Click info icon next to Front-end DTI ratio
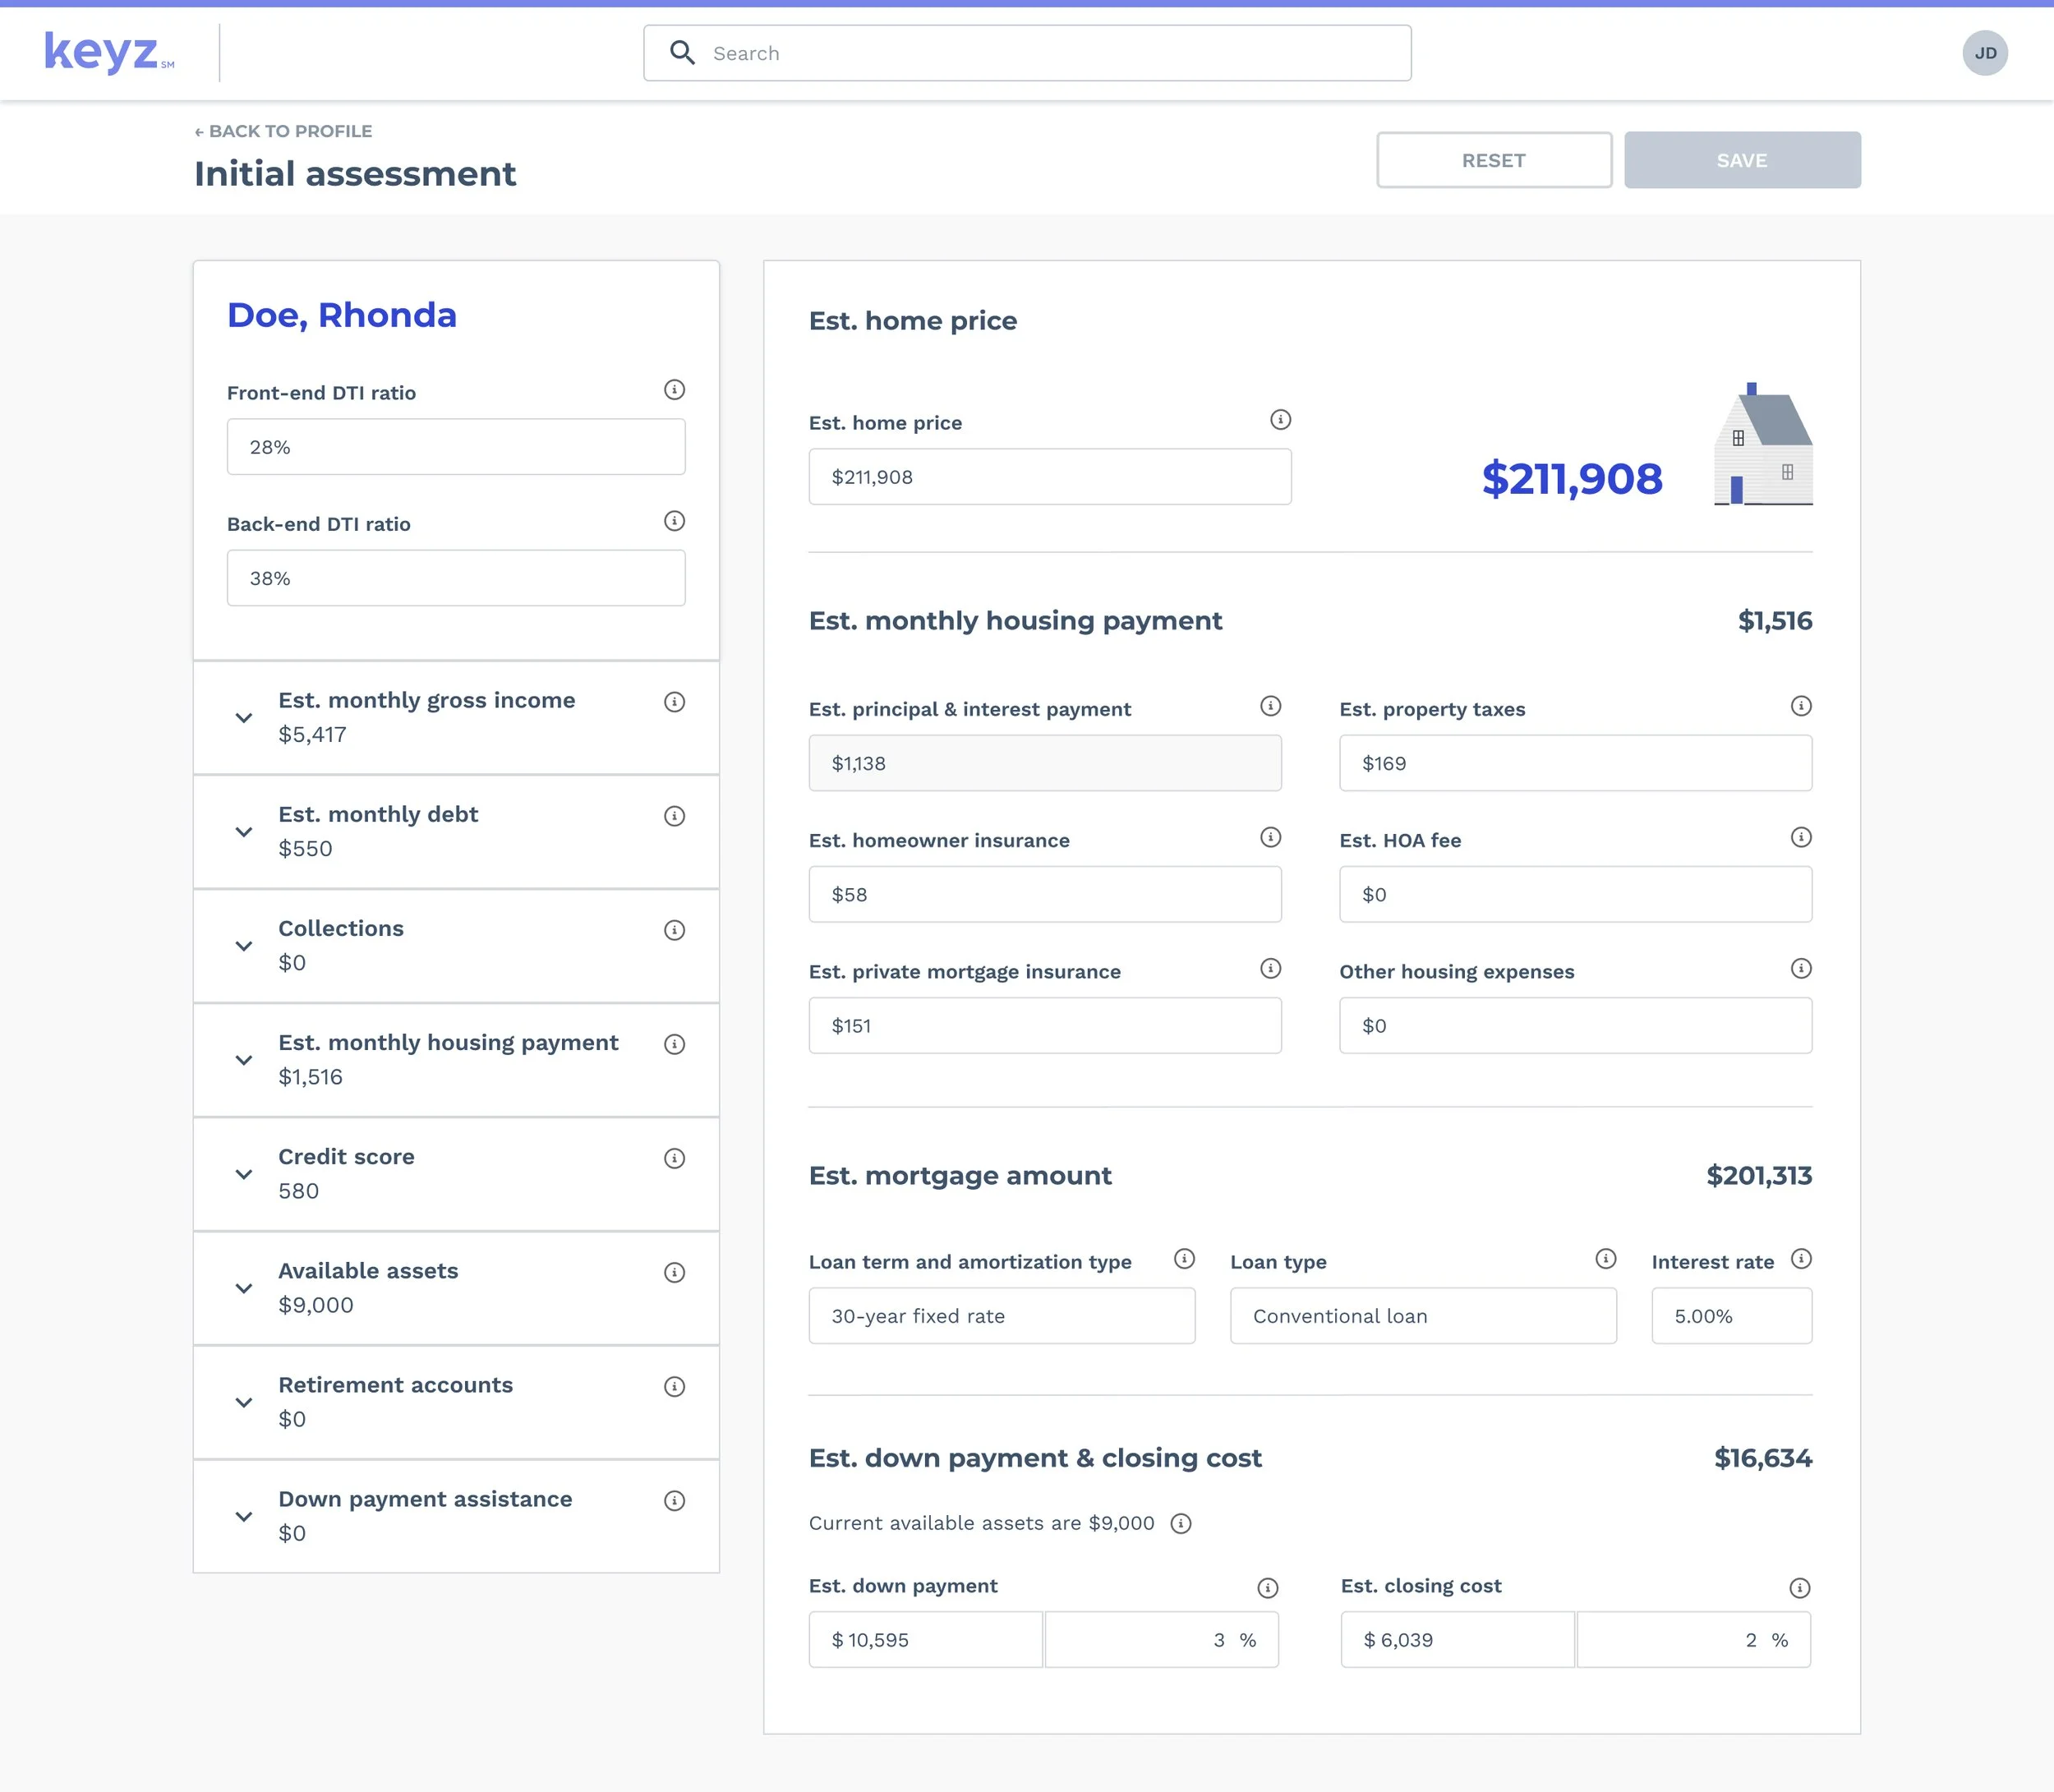The height and width of the screenshot is (1792, 2054). point(674,390)
